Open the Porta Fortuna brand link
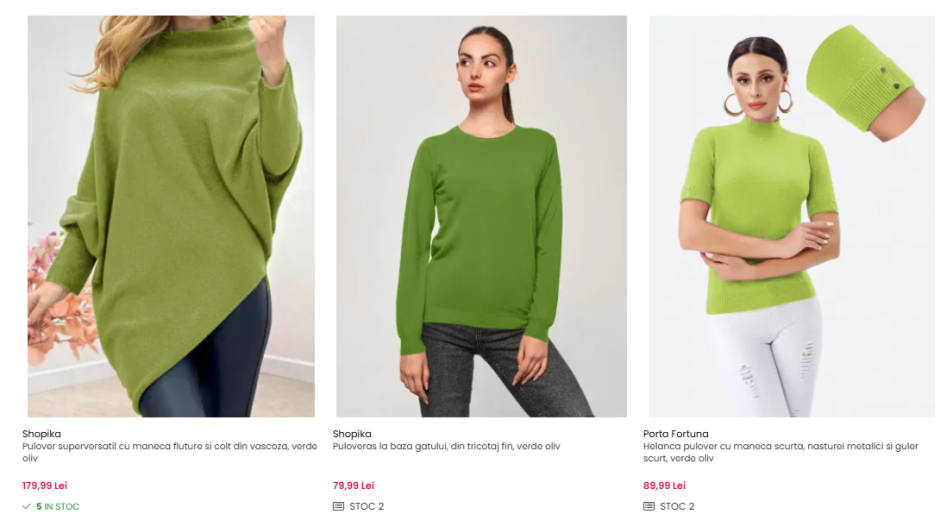The width and height of the screenshot is (940, 514). click(676, 434)
